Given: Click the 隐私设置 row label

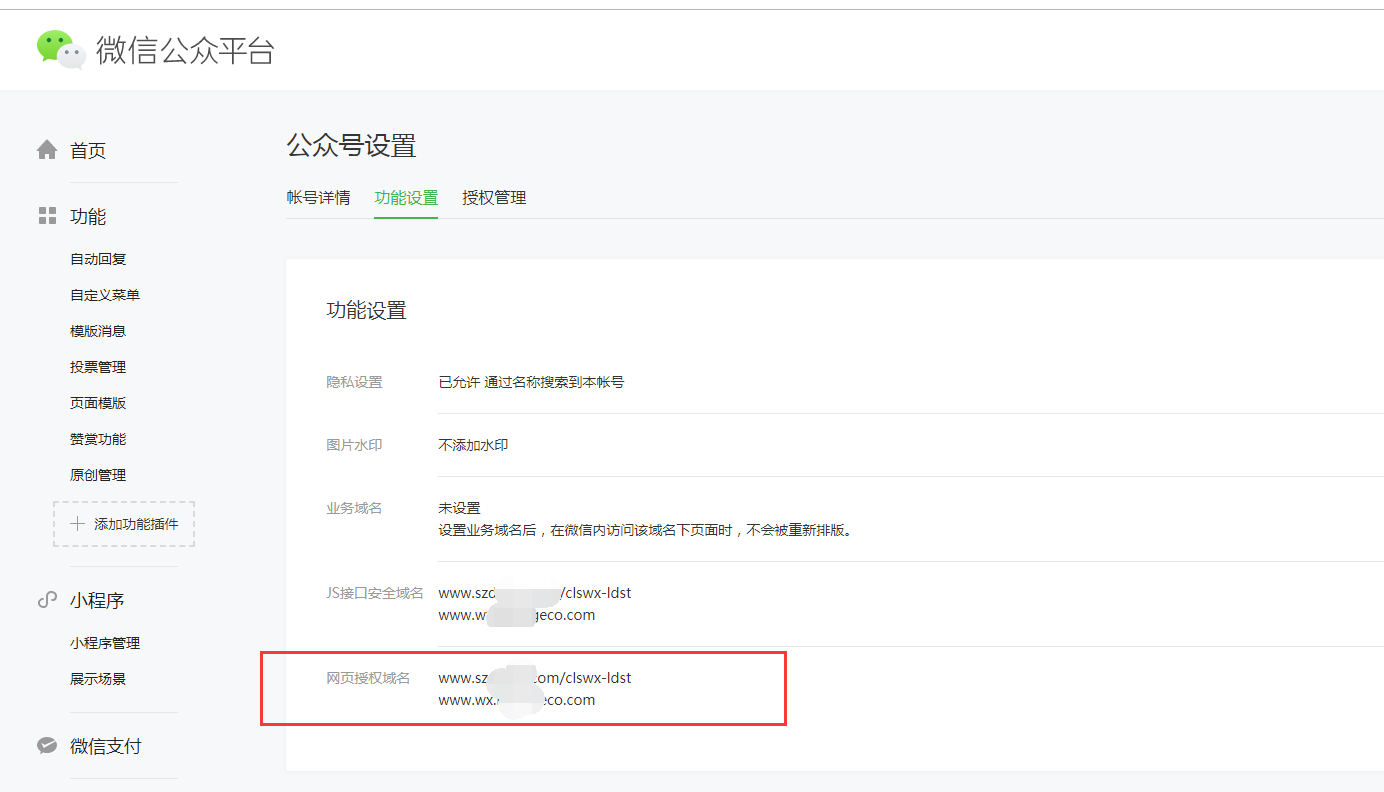Looking at the screenshot, I should 354,382.
